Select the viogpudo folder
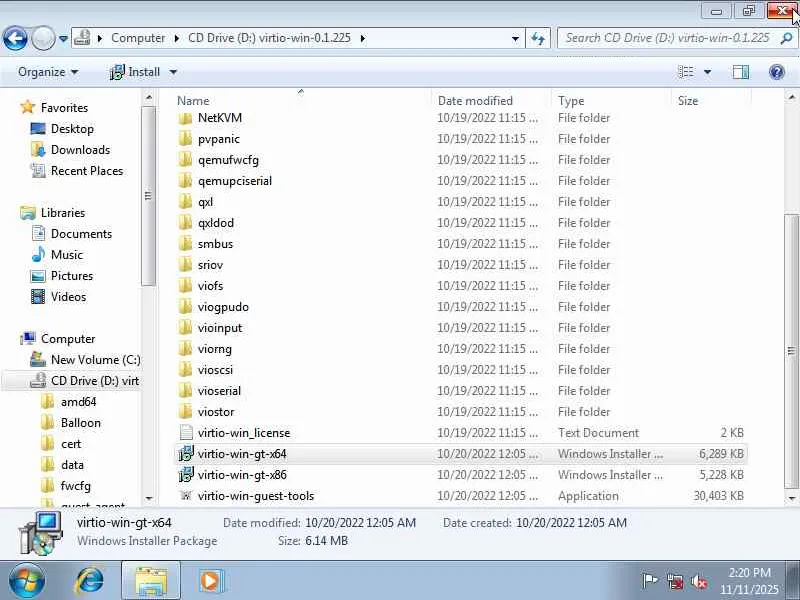Viewport: 800px width, 600px height. click(223, 307)
